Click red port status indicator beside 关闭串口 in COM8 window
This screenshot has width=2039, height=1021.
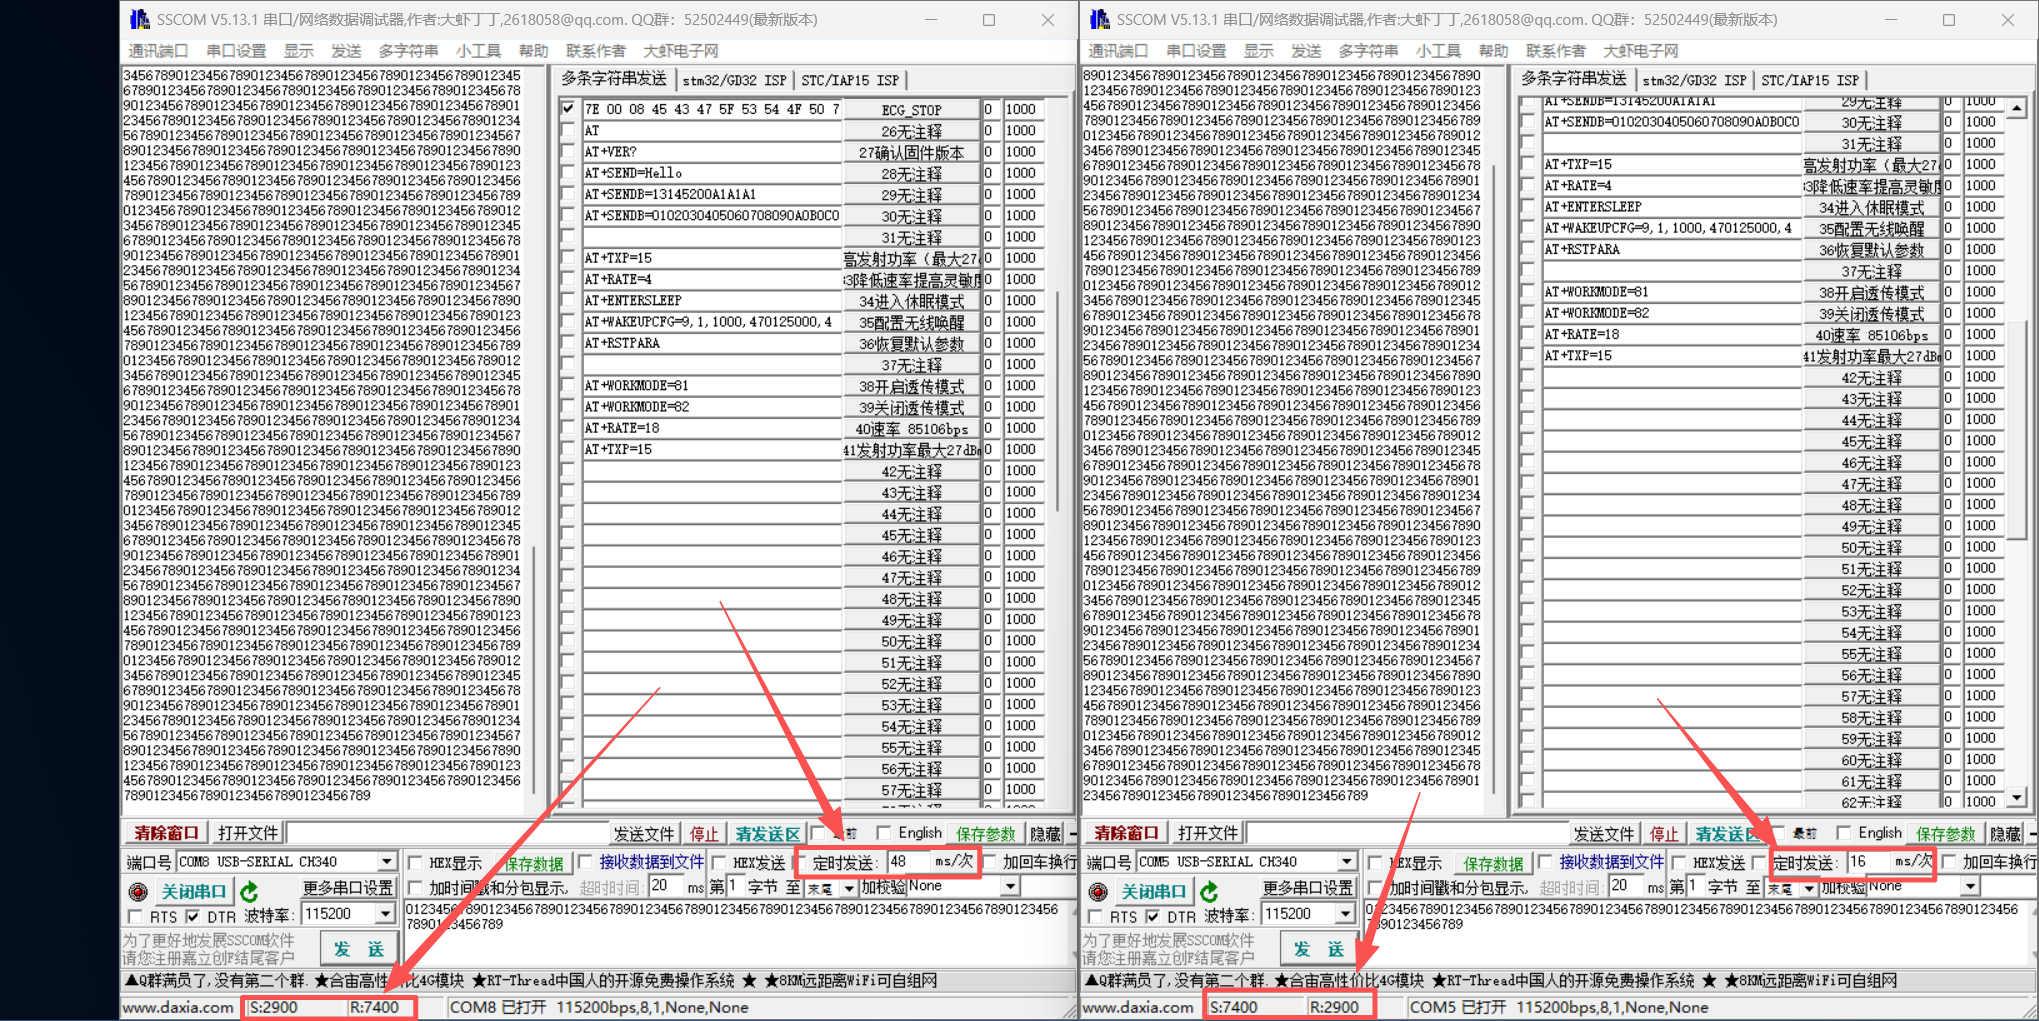(138, 890)
